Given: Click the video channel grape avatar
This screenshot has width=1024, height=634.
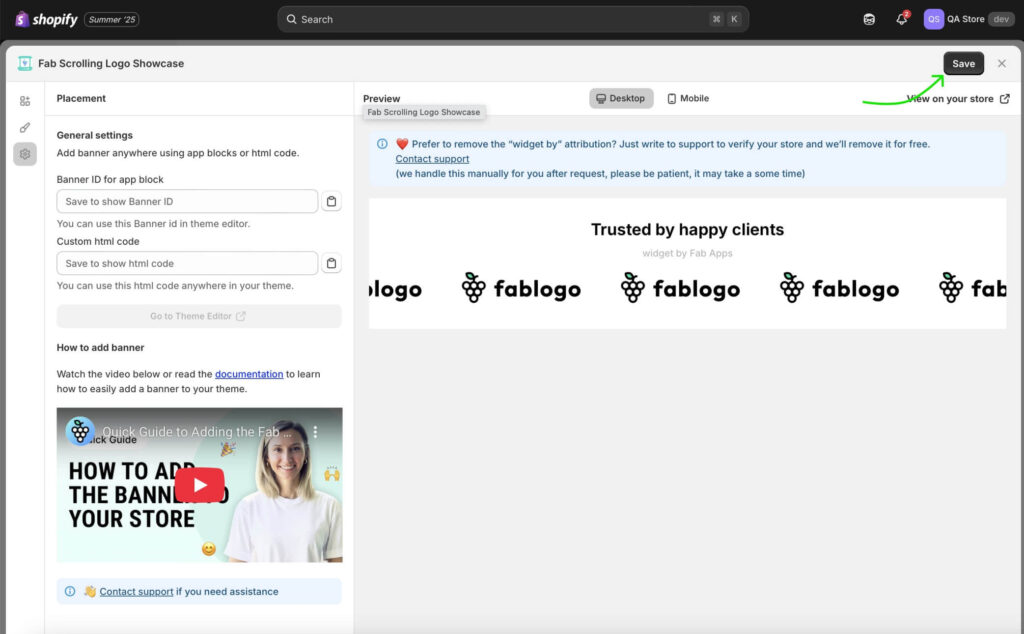Looking at the screenshot, I should tap(80, 431).
